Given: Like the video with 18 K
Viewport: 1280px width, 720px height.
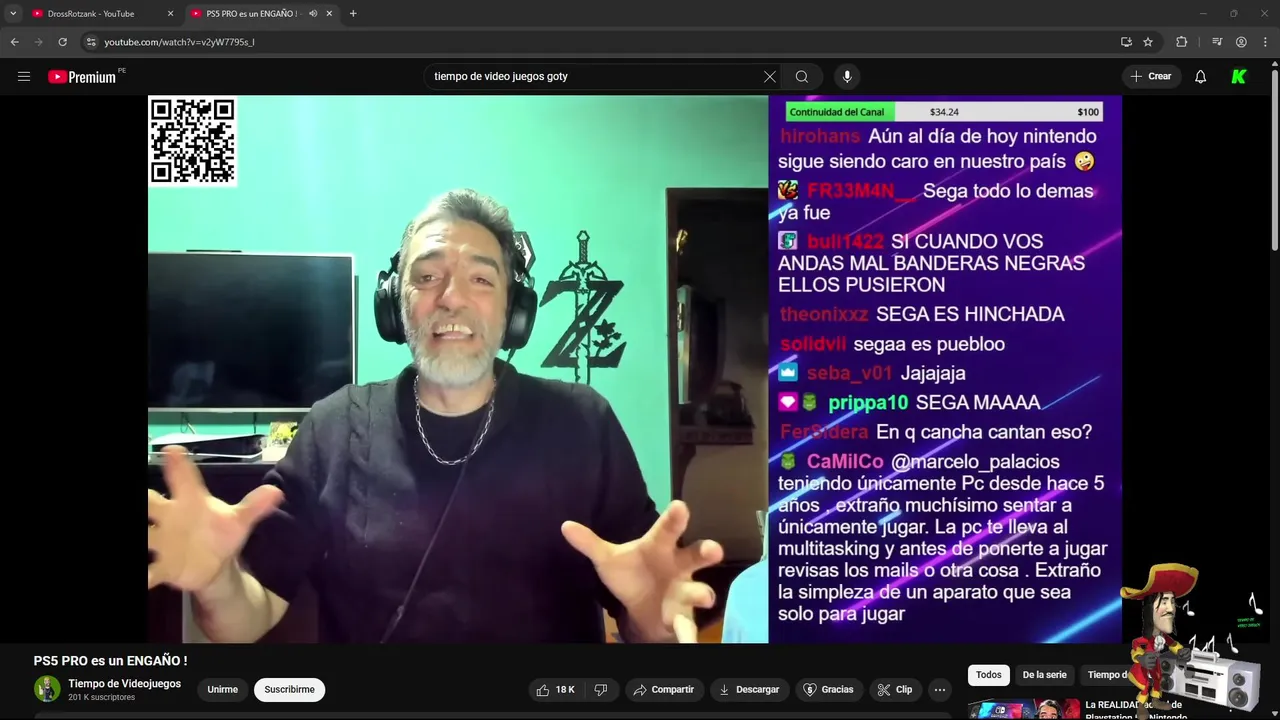Looking at the screenshot, I should tap(555, 689).
